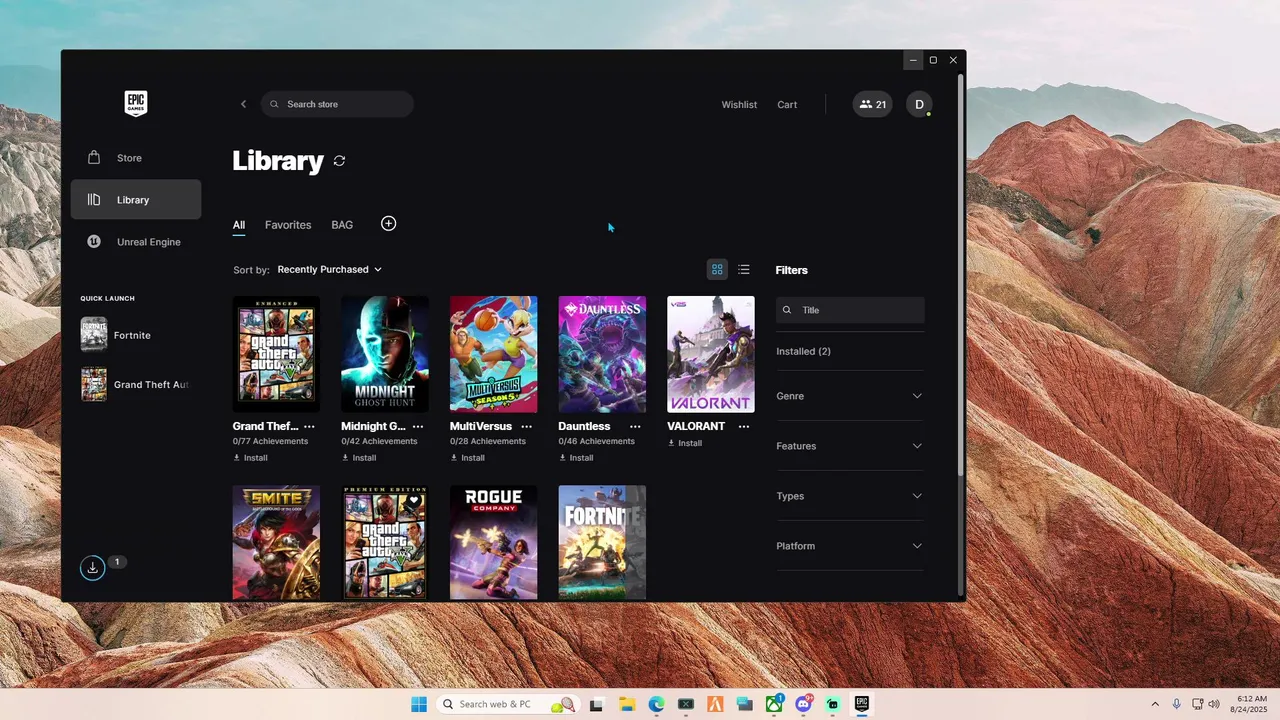Open the Grand Theft Auto V Enhanced cover
1280x720 pixels.
[x=276, y=354]
